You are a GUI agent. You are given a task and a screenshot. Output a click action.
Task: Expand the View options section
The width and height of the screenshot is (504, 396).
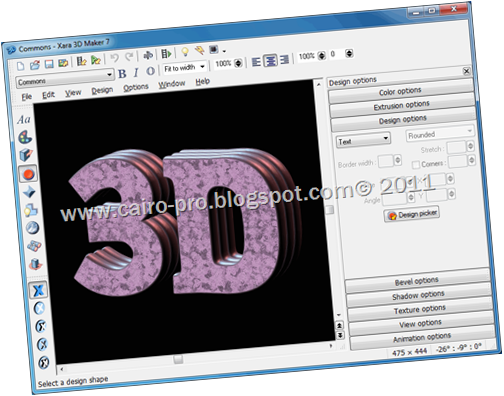421,323
